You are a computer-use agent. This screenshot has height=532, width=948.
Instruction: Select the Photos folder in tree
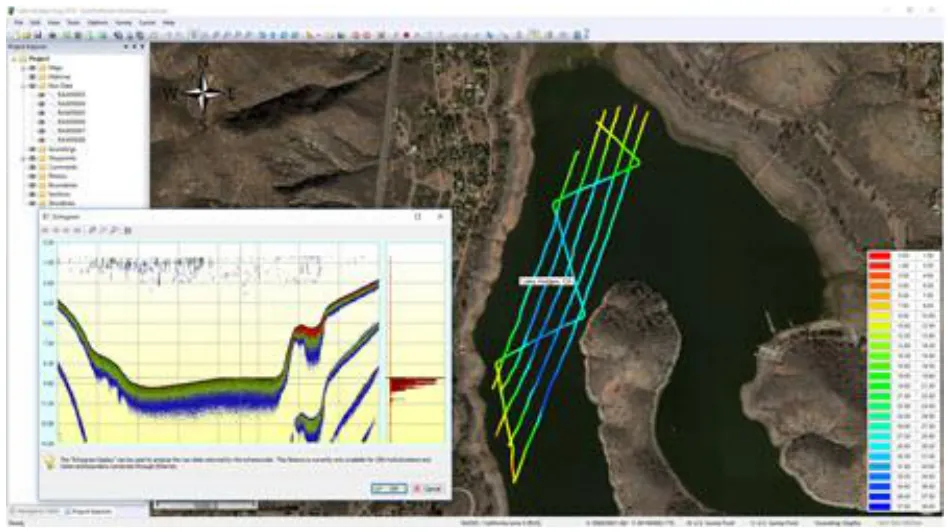click(58, 176)
